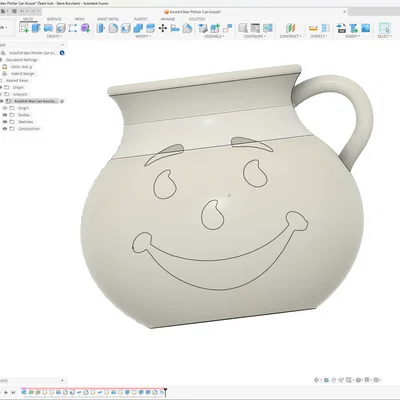Close the Kool-Aid document tab
400x400 pixels.
tap(345, 12)
